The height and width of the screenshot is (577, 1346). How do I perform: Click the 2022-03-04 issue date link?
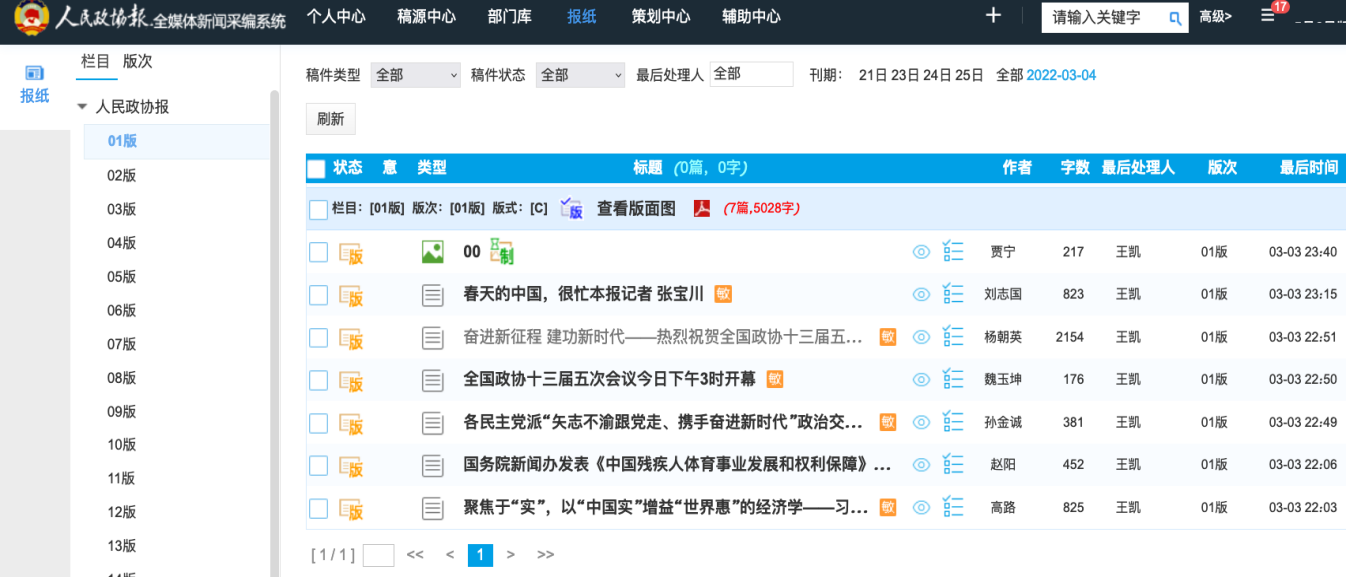point(1061,75)
